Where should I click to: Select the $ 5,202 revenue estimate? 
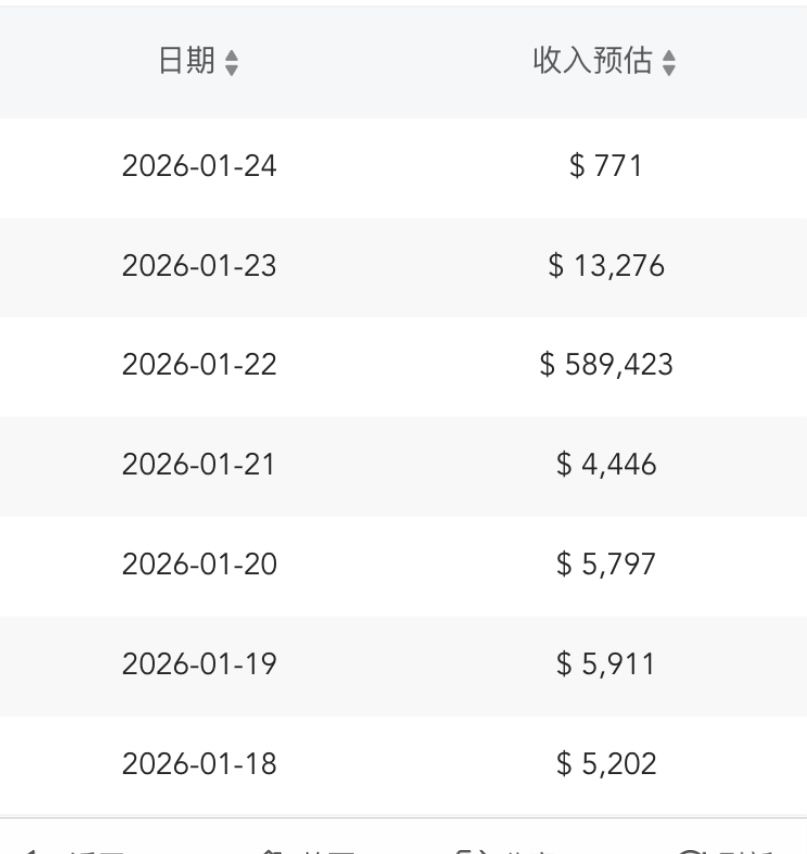[x=605, y=764]
